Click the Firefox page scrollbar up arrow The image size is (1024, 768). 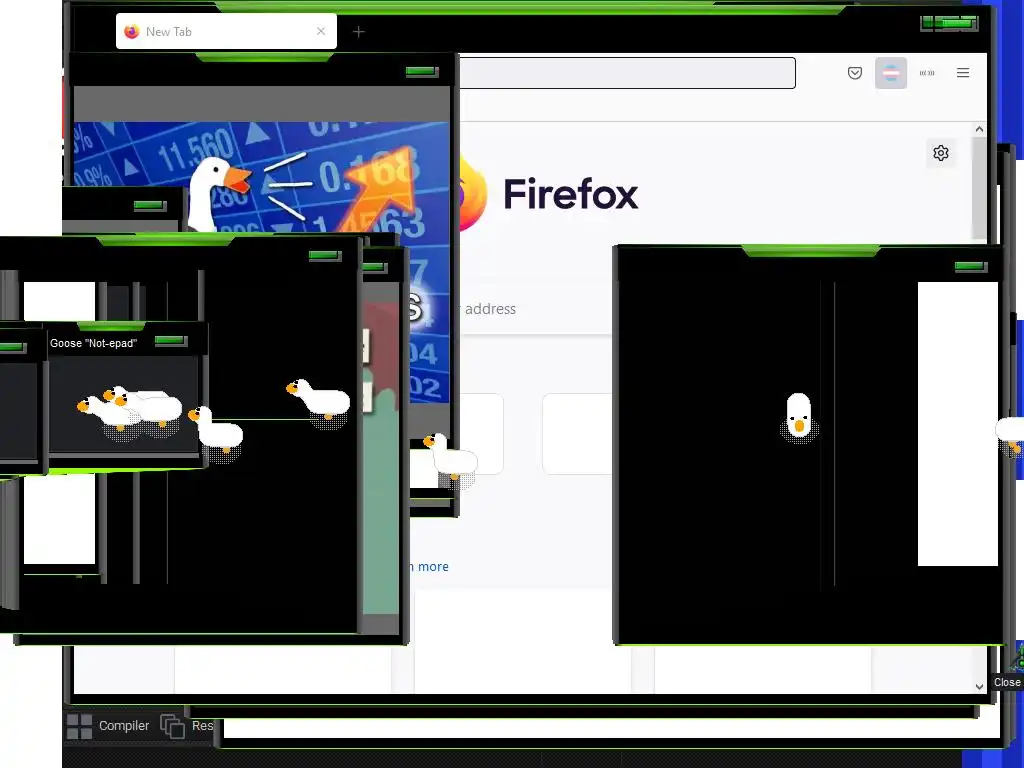tap(979, 129)
